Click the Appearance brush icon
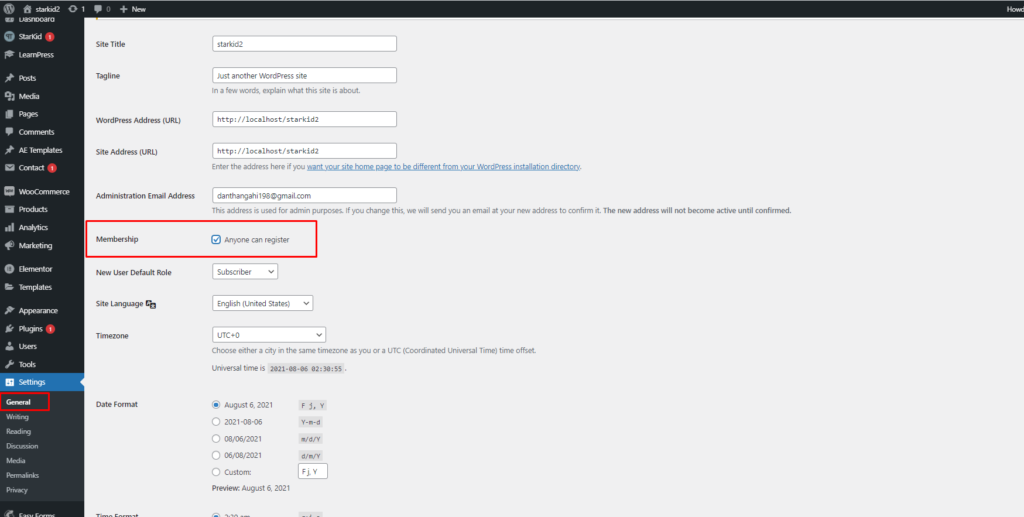The image size is (1024, 517). click(x=9, y=311)
